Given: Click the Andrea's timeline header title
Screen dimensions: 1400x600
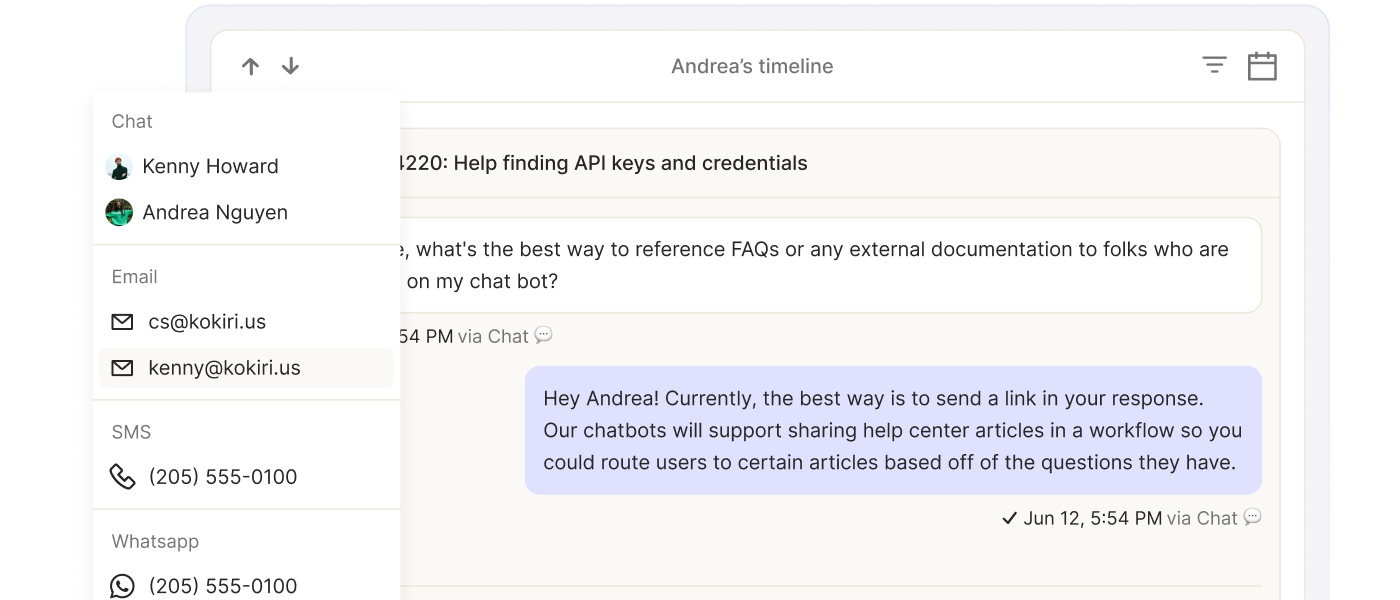Looking at the screenshot, I should [752, 67].
